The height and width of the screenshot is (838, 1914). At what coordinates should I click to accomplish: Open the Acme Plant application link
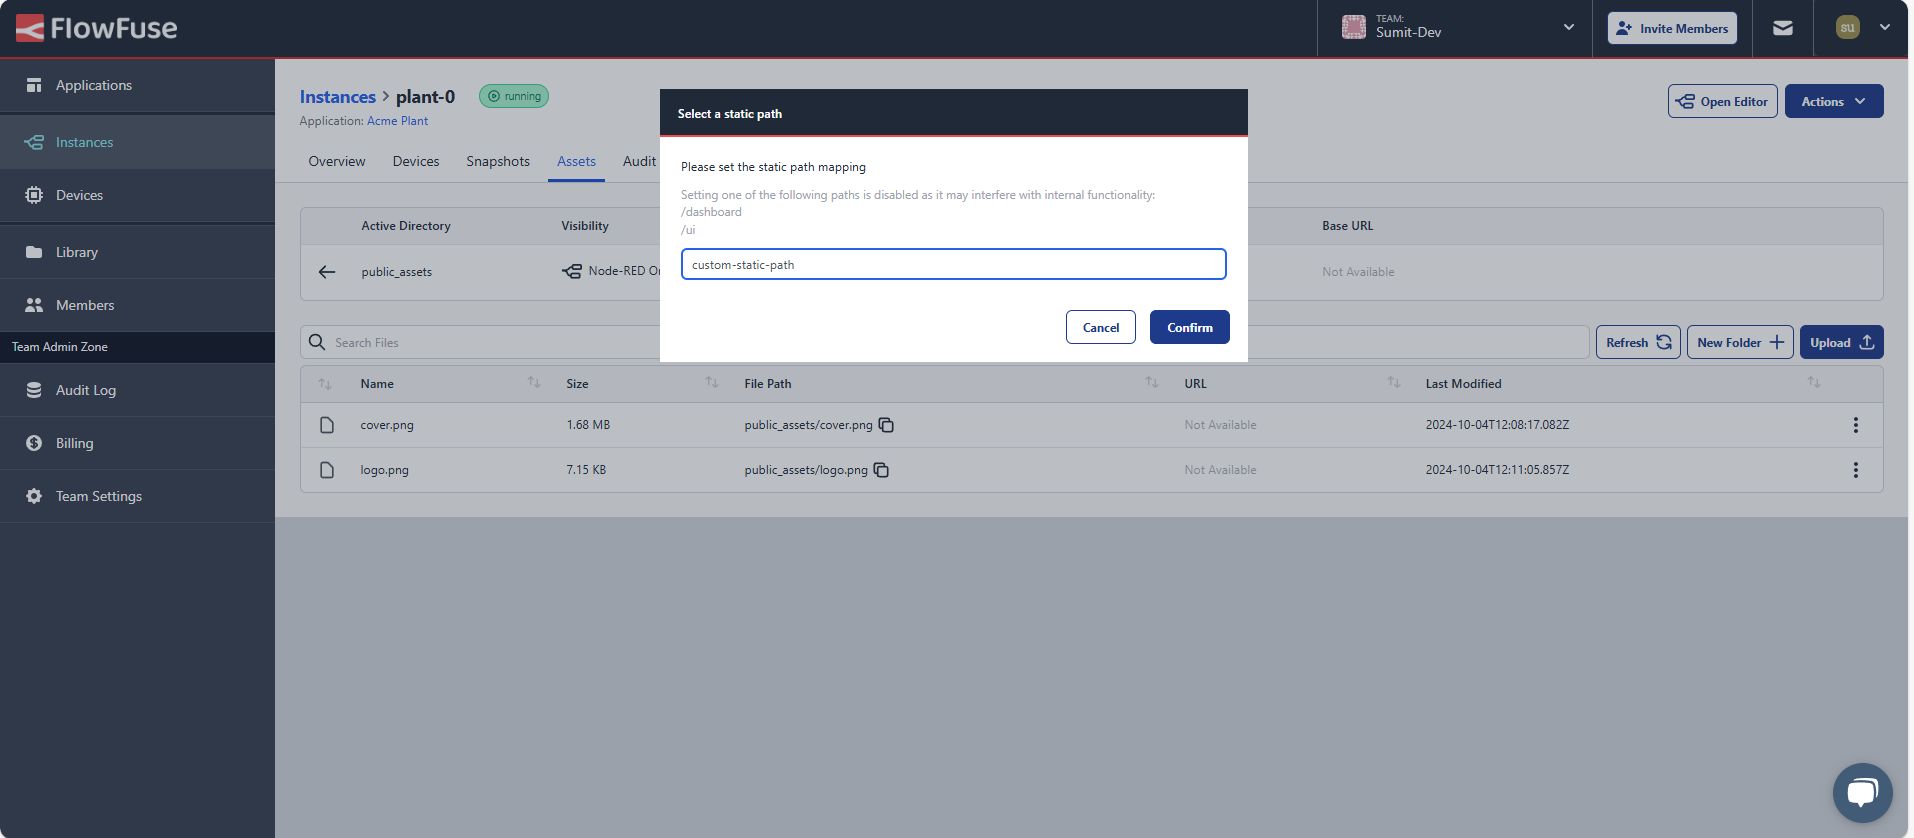(397, 121)
